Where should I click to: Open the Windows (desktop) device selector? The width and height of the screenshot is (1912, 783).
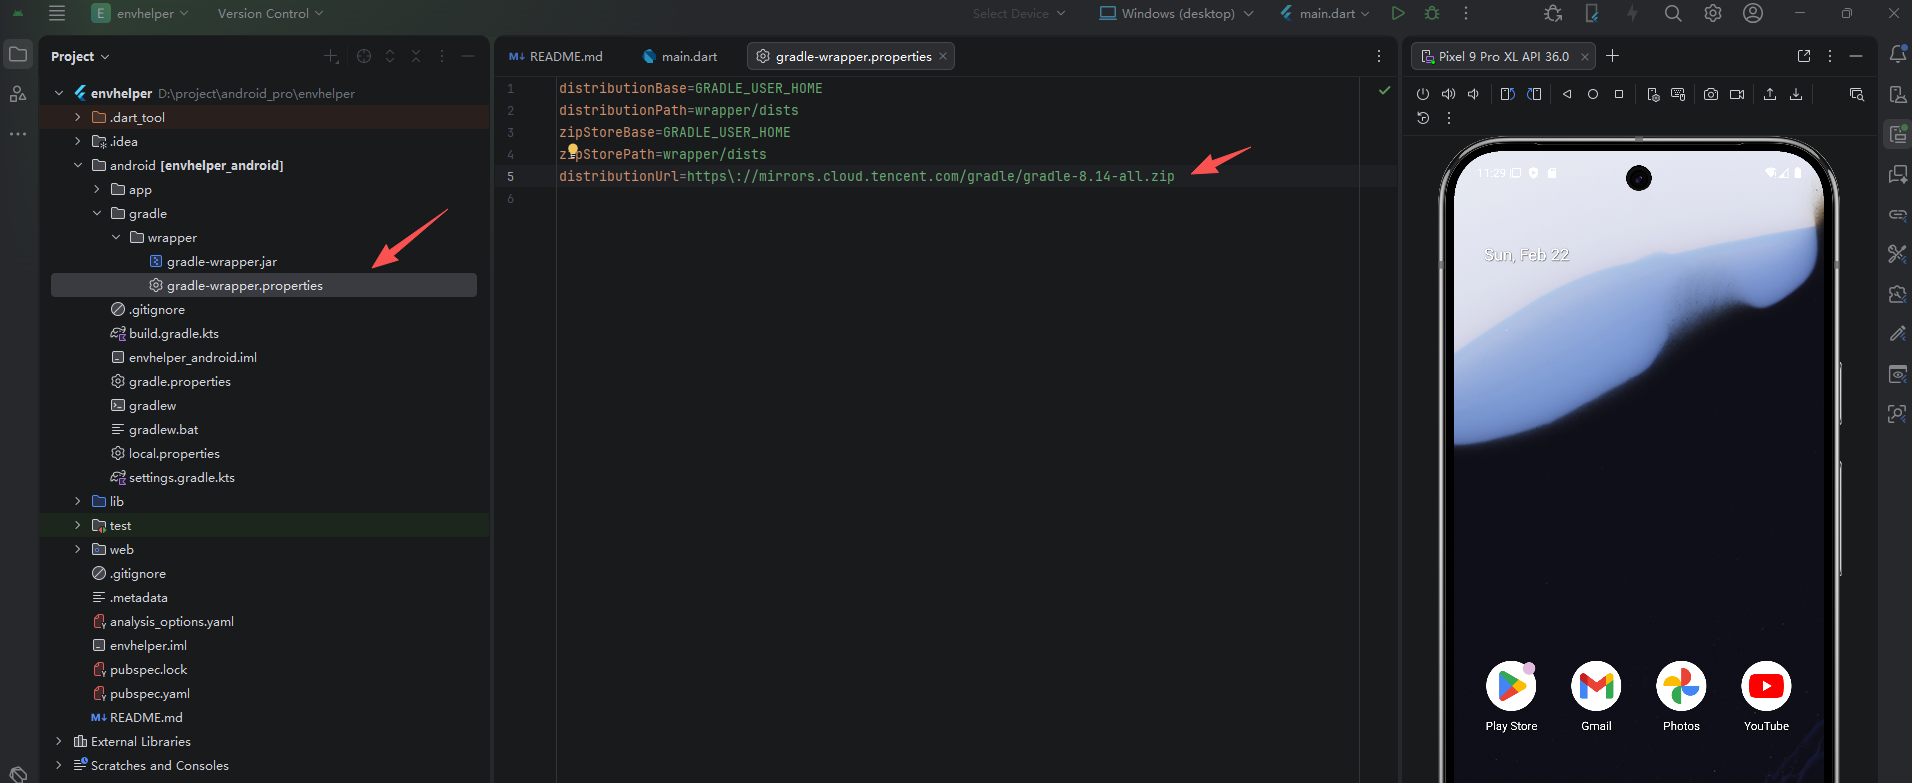point(1176,13)
